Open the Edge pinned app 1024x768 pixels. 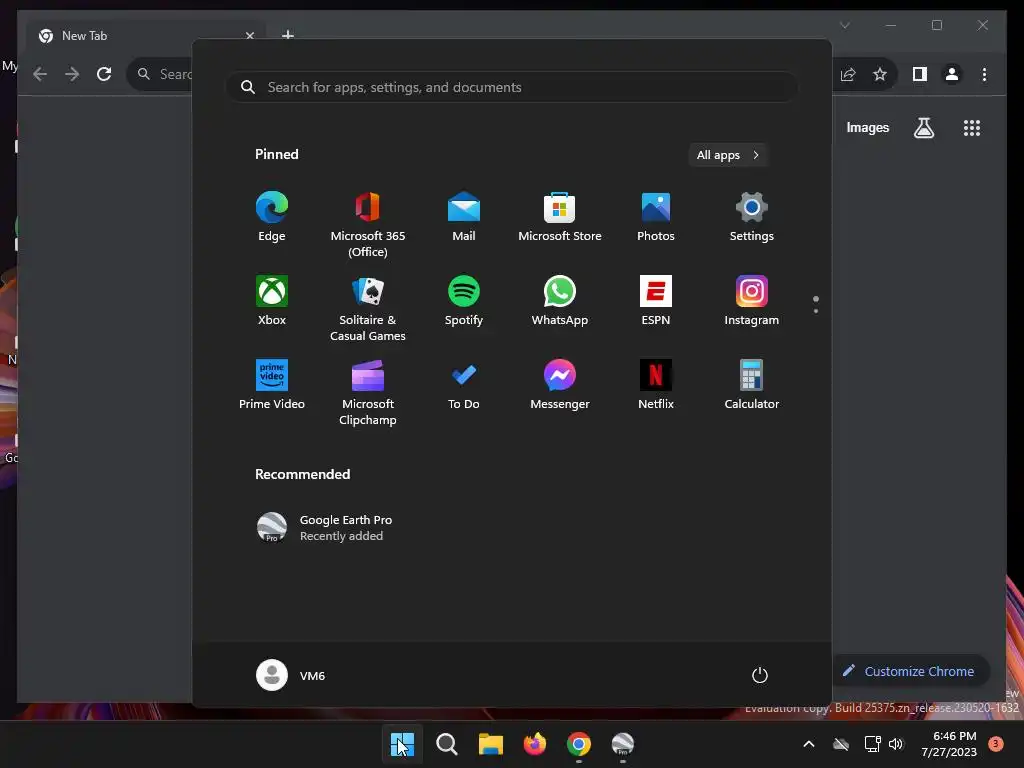tap(272, 217)
